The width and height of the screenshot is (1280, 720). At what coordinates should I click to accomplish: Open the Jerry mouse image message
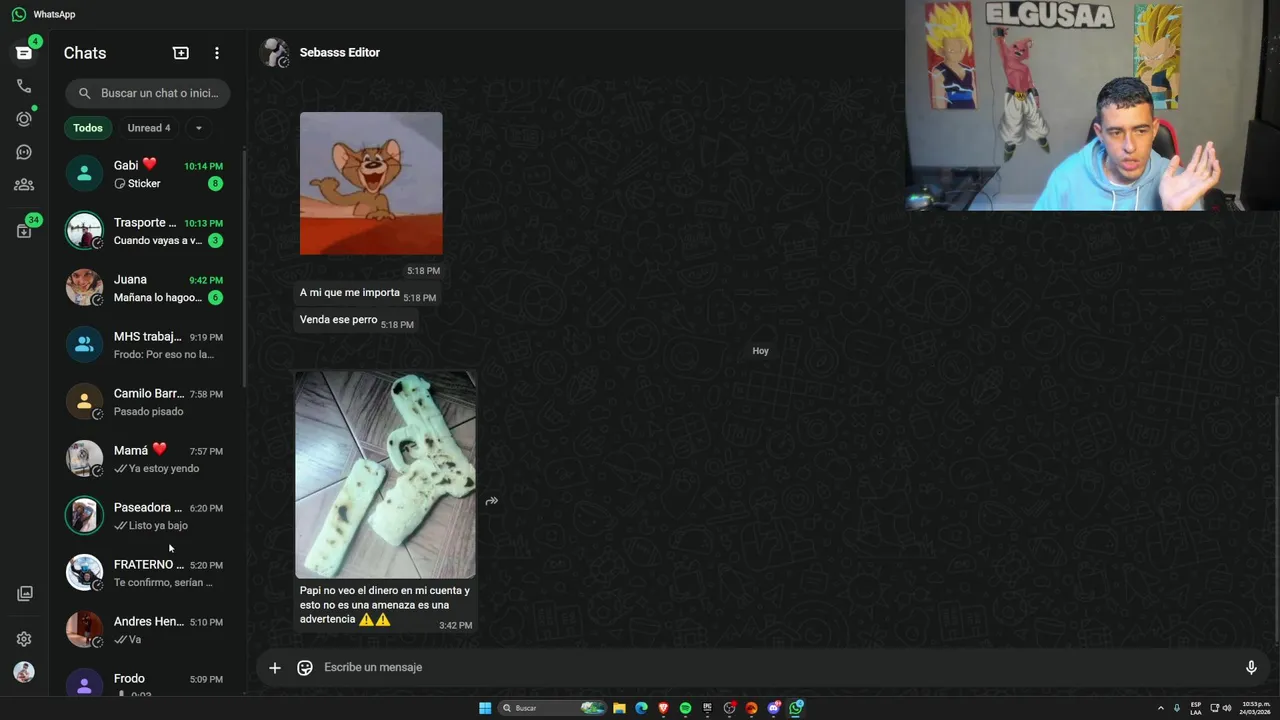[x=371, y=183]
